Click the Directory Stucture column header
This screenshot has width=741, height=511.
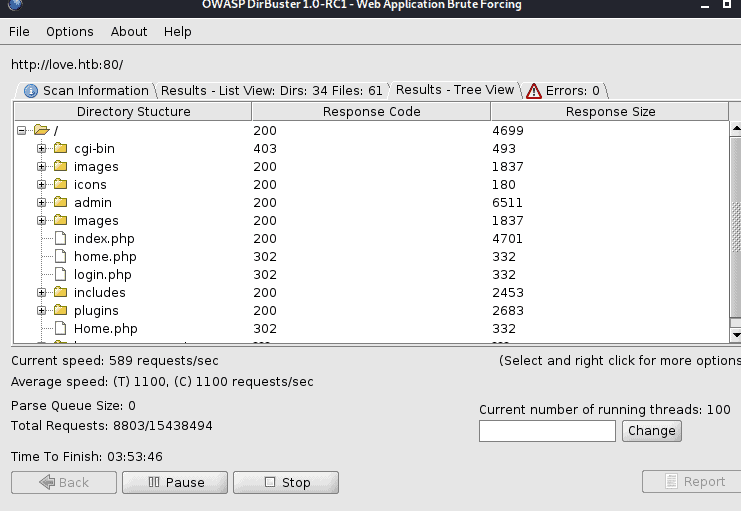[x=133, y=112]
